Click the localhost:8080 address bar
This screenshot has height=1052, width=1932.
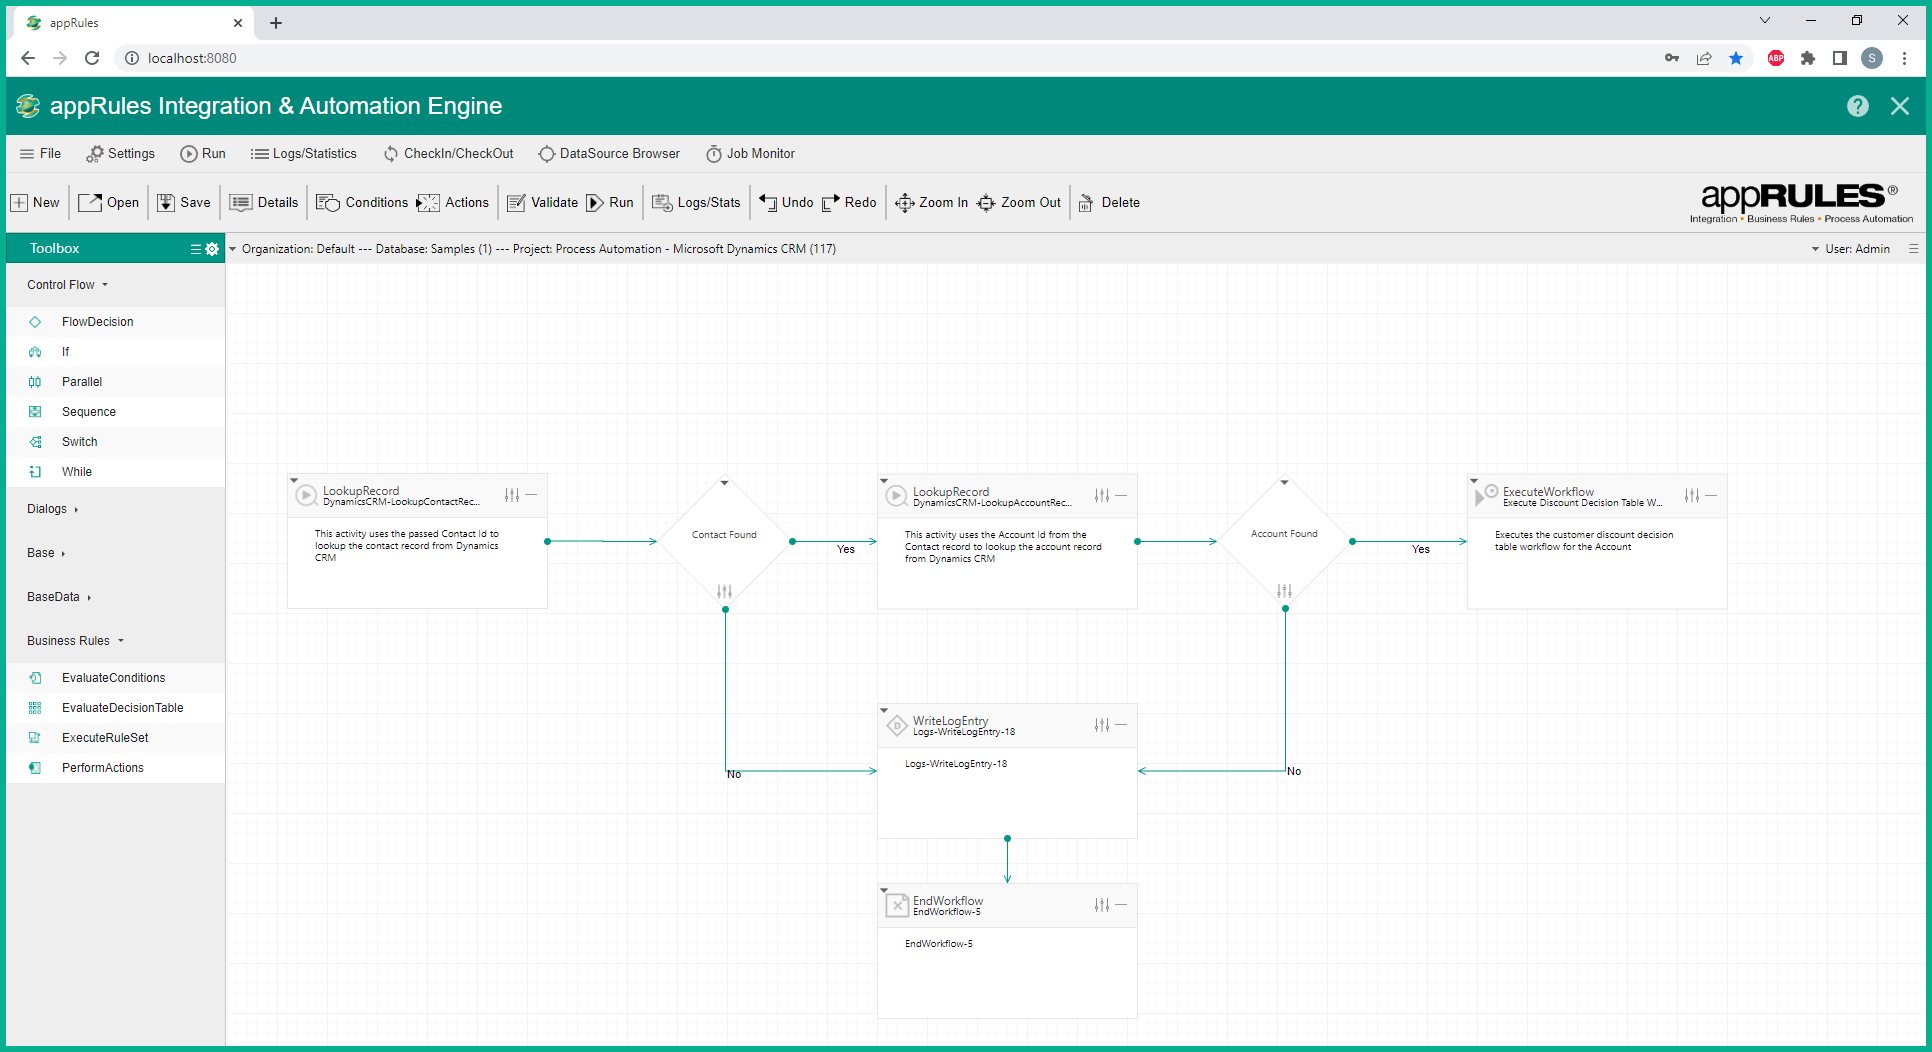click(880, 58)
